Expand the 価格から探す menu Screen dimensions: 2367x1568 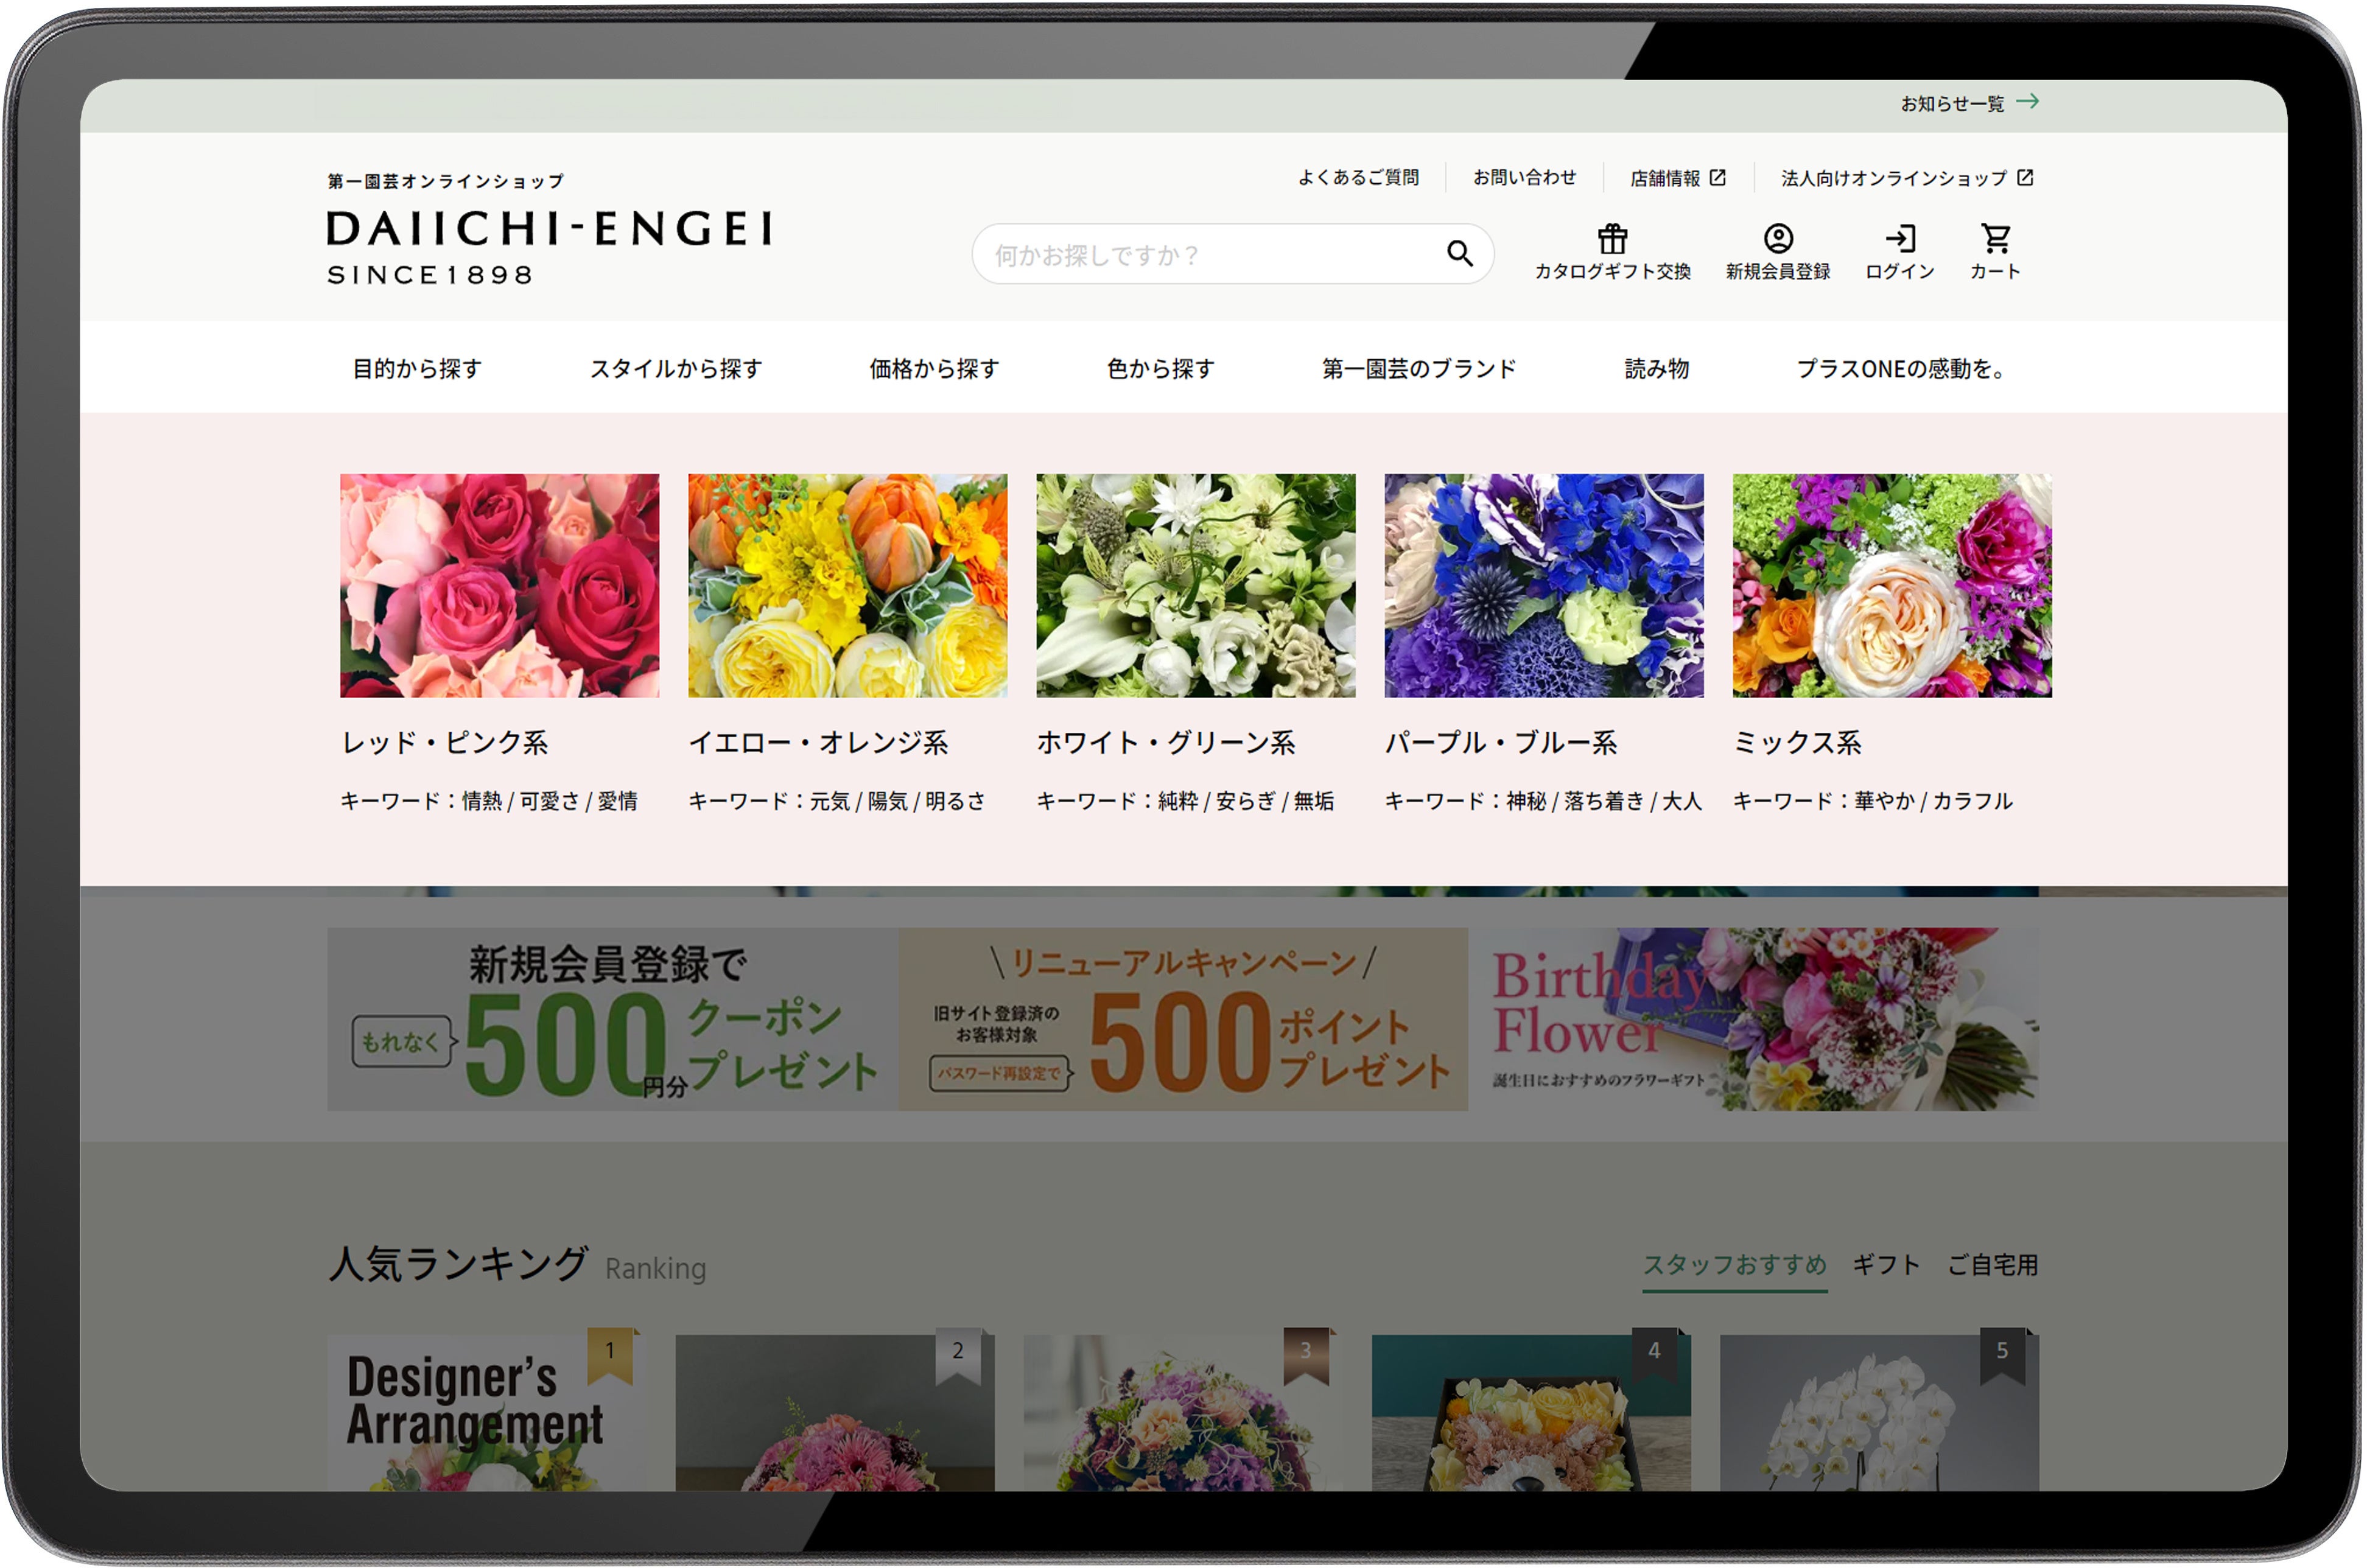pos(934,369)
